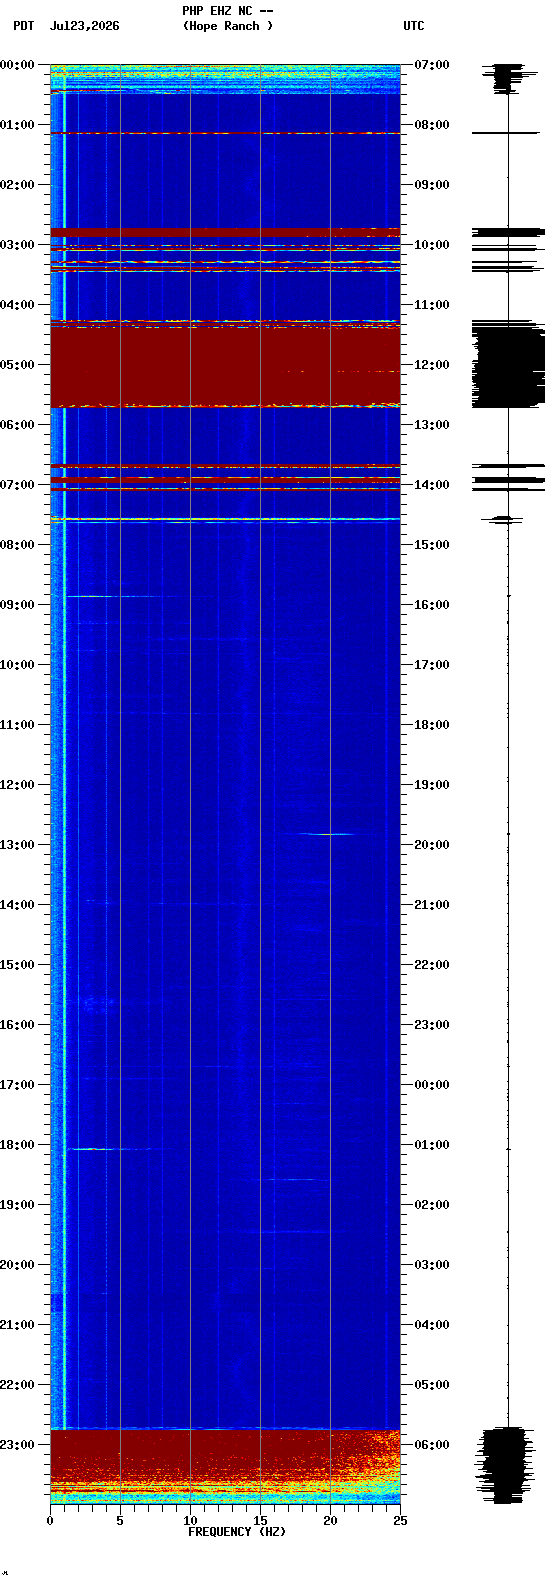The image size is (552, 1584).
Task: Click the '20:00' PDT time tick label
Action: [17, 1265]
